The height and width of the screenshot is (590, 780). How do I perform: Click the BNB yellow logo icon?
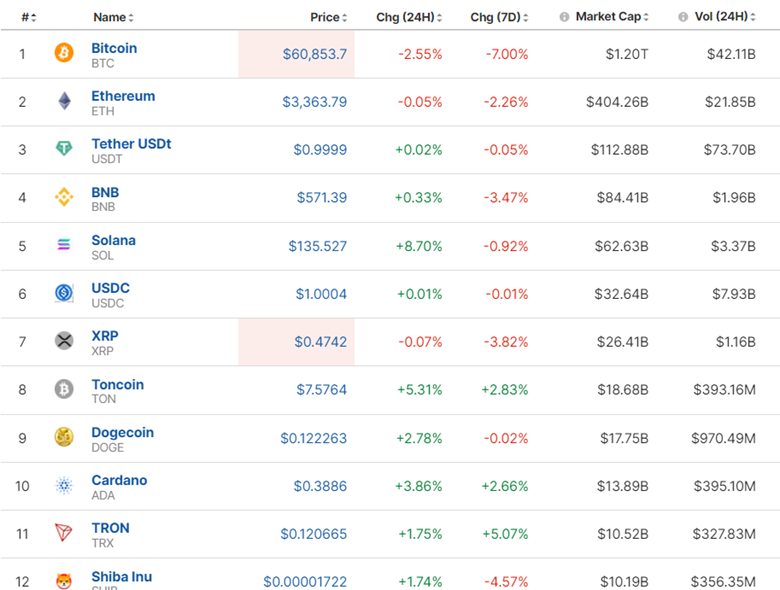64,197
